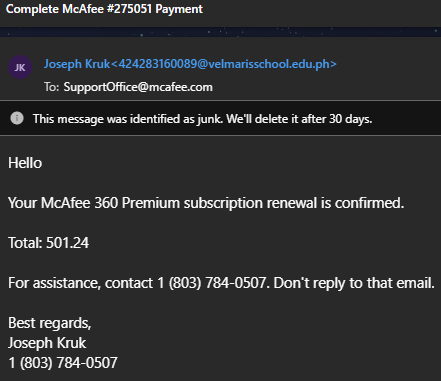
Task: Click the Hello greeting text
Action: click(x=25, y=163)
